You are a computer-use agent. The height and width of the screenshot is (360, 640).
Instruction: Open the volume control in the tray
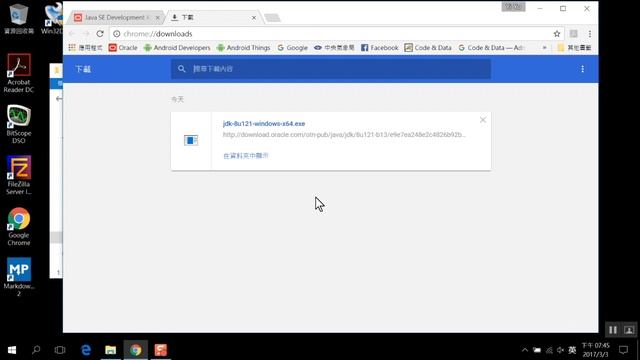click(x=560, y=350)
